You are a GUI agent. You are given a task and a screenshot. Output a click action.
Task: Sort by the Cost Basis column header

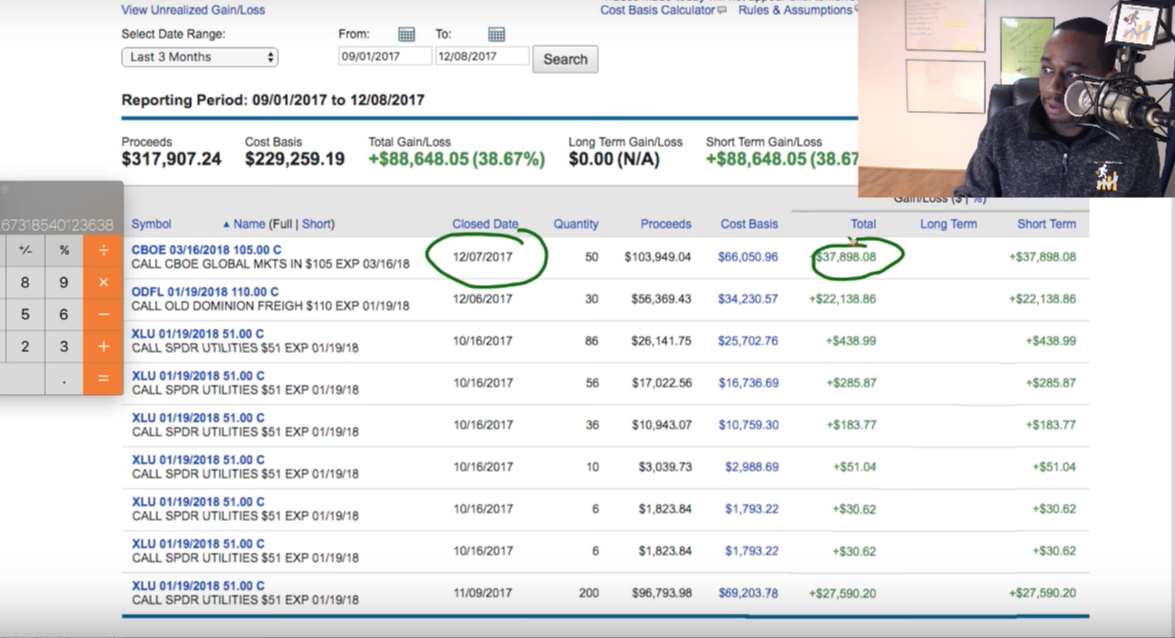point(749,224)
